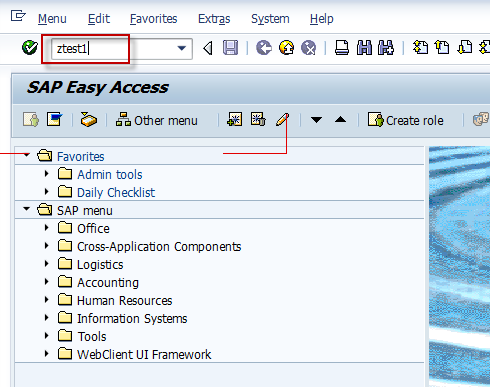Click the green Back arrow icon

[x=264, y=48]
